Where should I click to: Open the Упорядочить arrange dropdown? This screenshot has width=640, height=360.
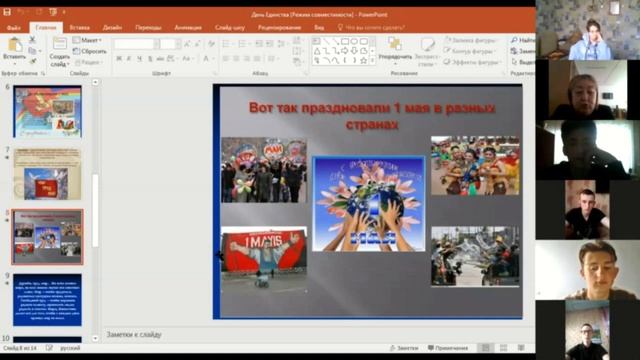point(395,50)
